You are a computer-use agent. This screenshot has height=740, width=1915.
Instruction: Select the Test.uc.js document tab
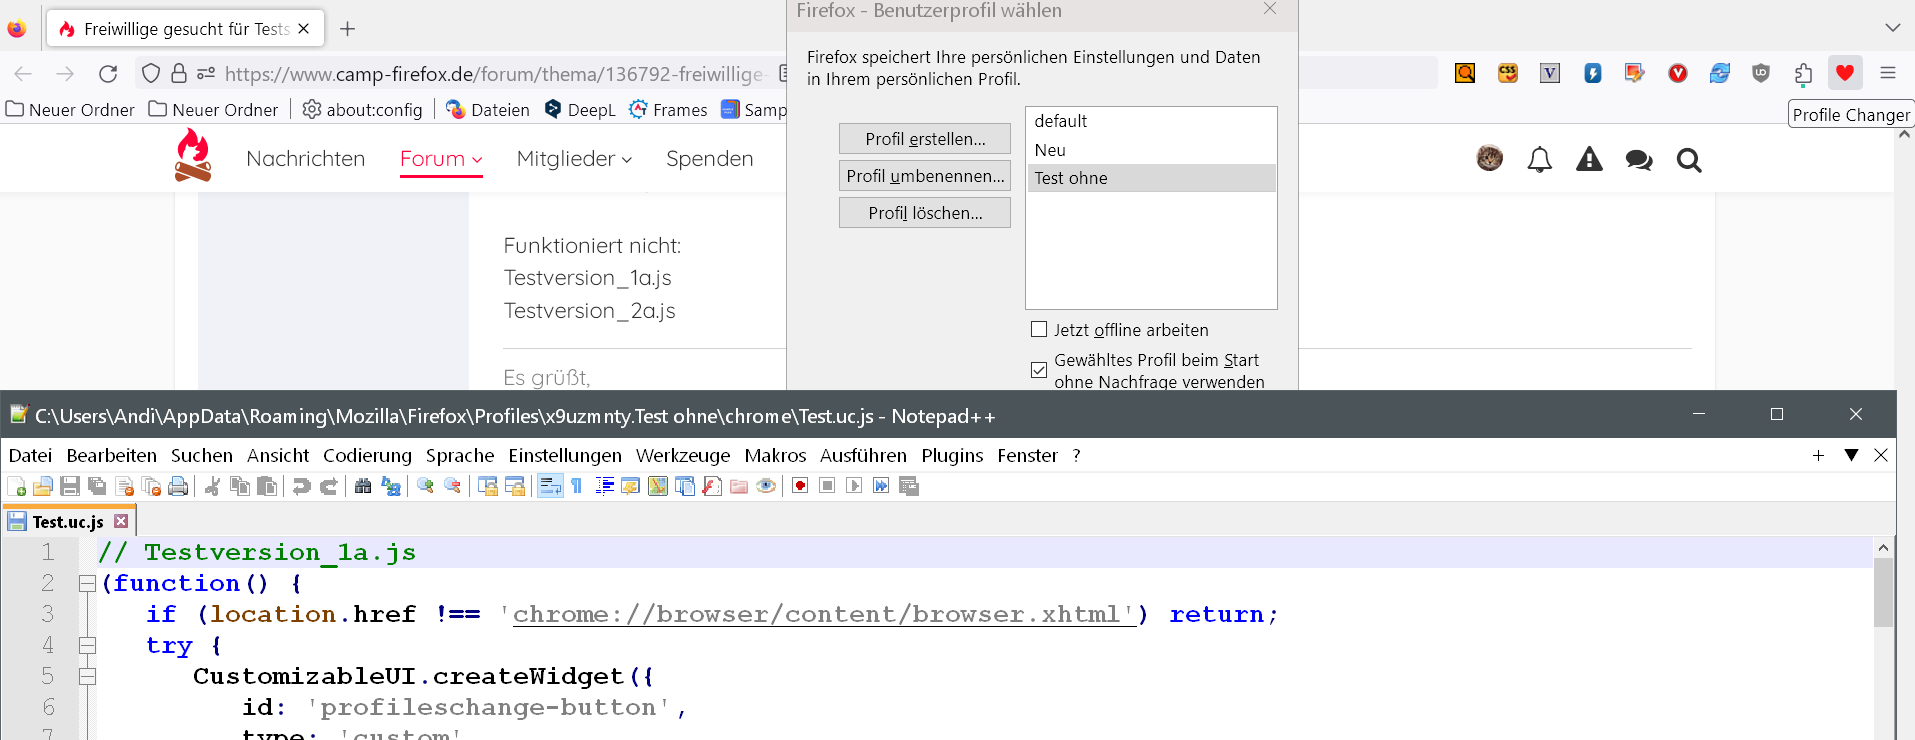[x=68, y=521]
